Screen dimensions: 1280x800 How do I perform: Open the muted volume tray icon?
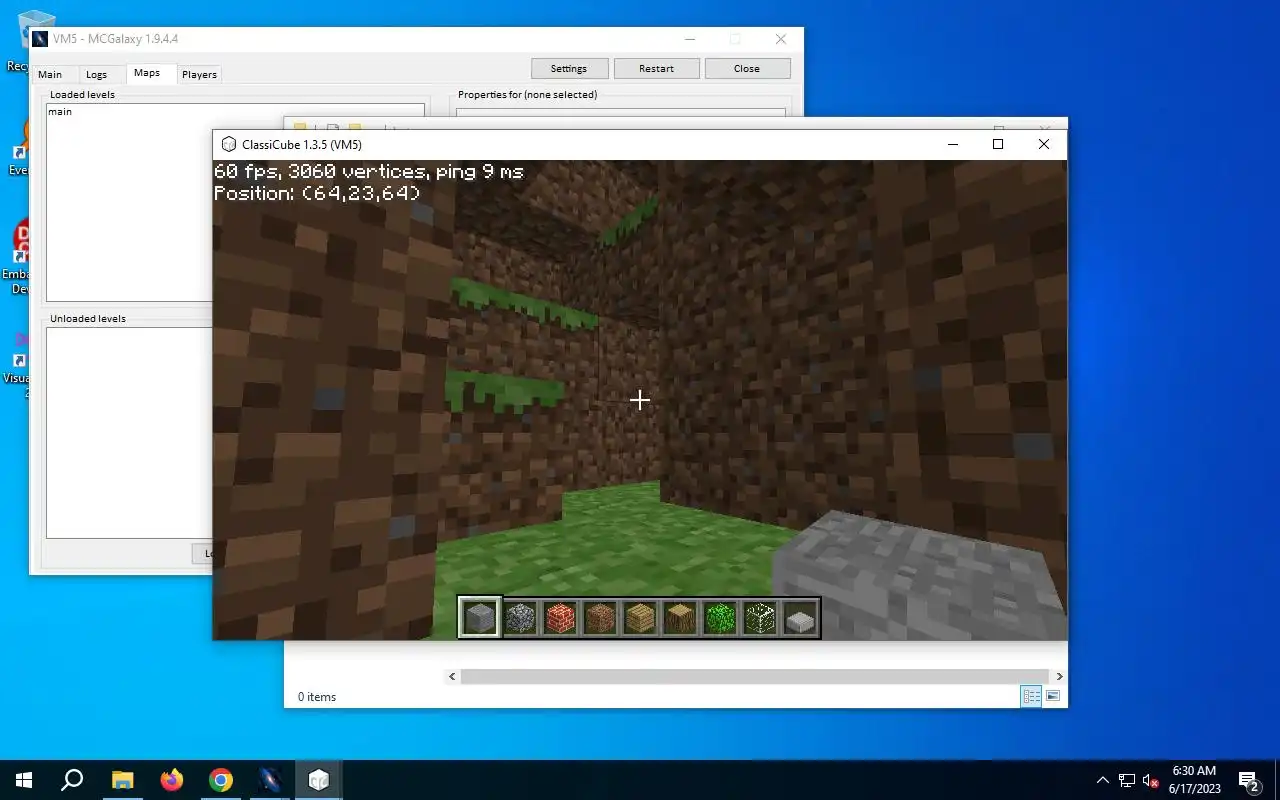(x=1151, y=780)
